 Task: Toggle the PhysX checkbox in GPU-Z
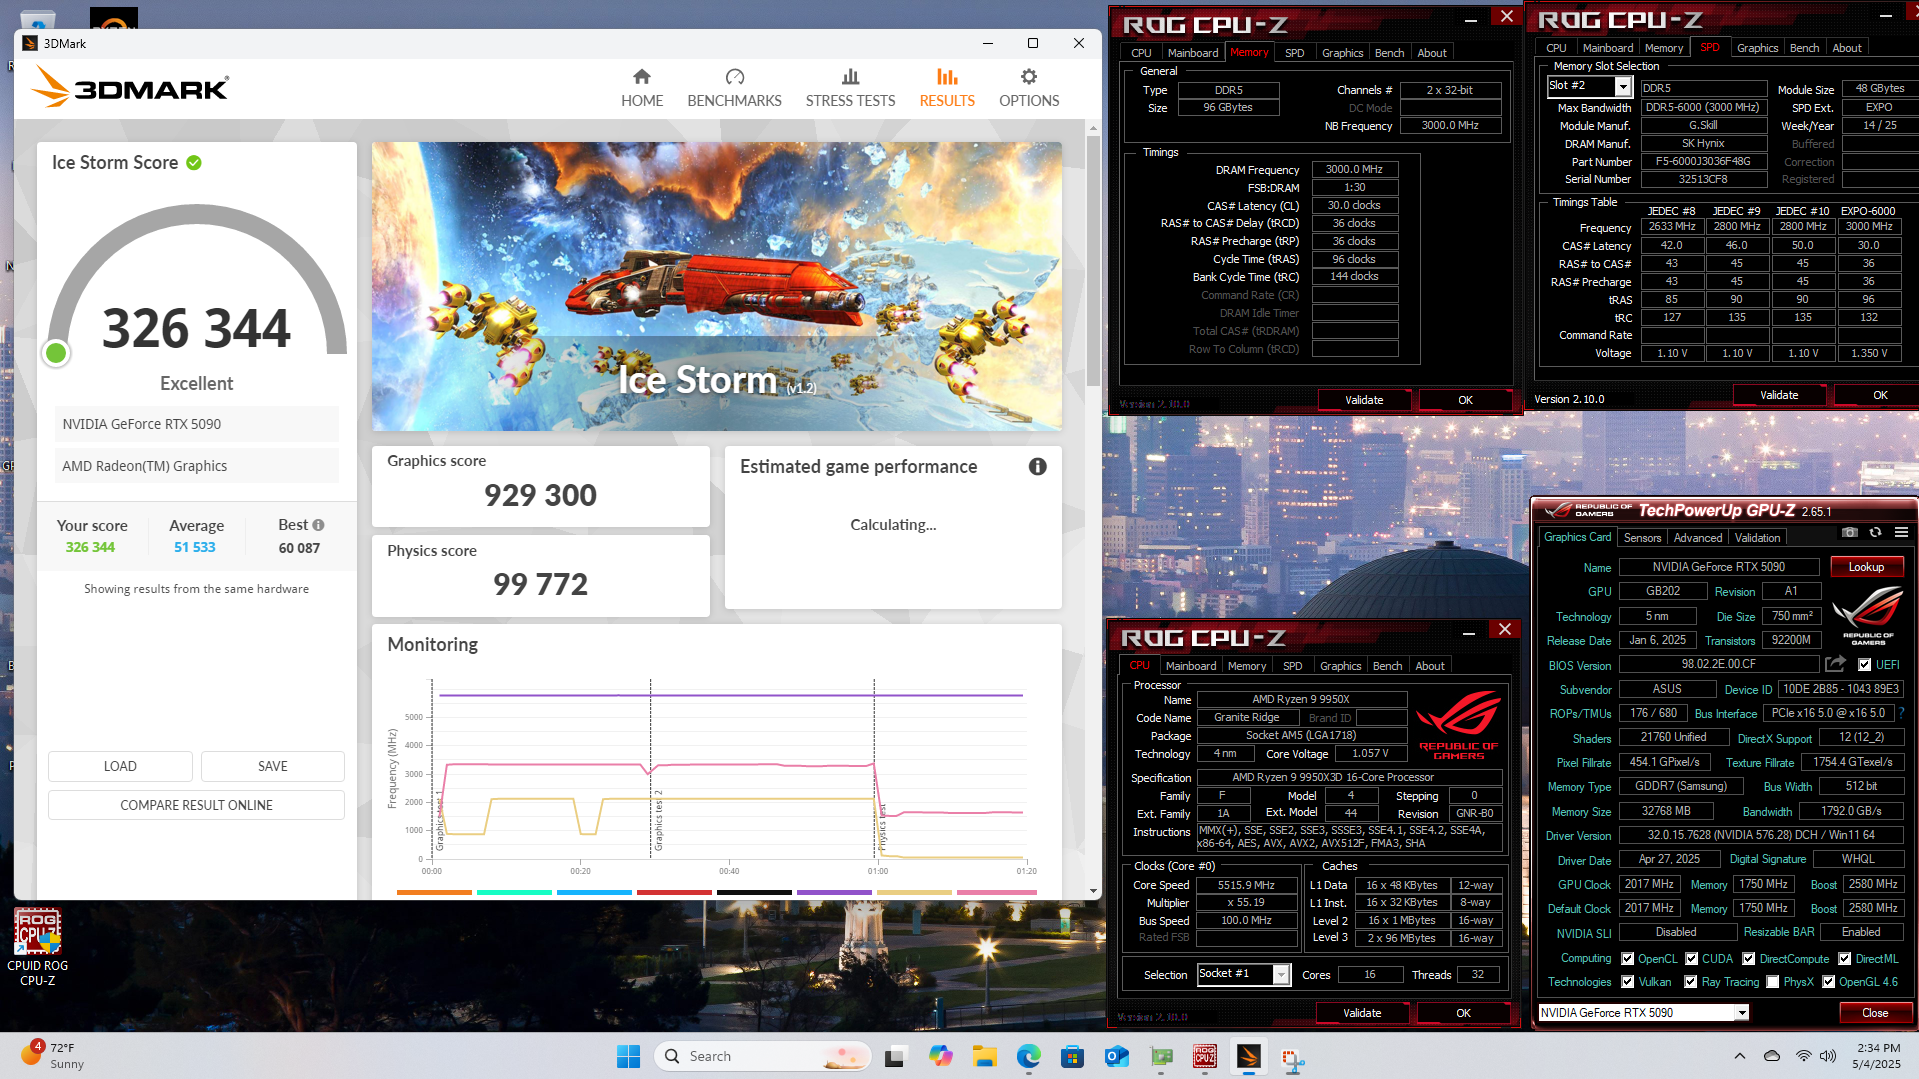coord(1772,982)
